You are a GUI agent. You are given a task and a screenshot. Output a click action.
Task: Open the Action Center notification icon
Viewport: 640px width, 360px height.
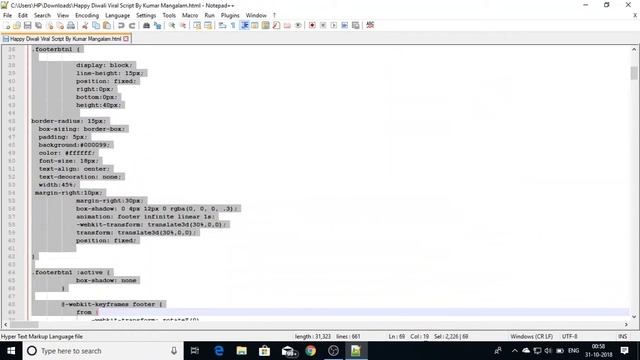[624, 351]
